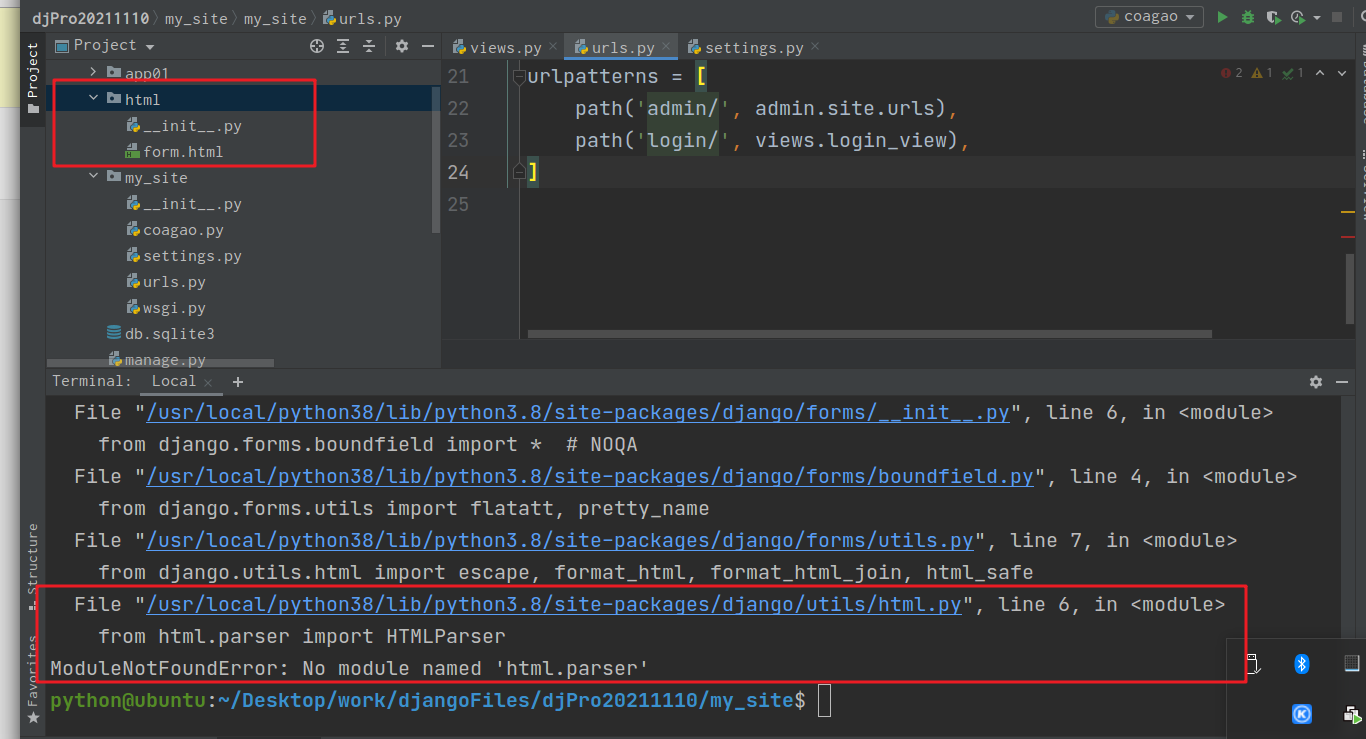
Task: Click djPro20211110 in the breadcrumb
Action: [x=91, y=18]
